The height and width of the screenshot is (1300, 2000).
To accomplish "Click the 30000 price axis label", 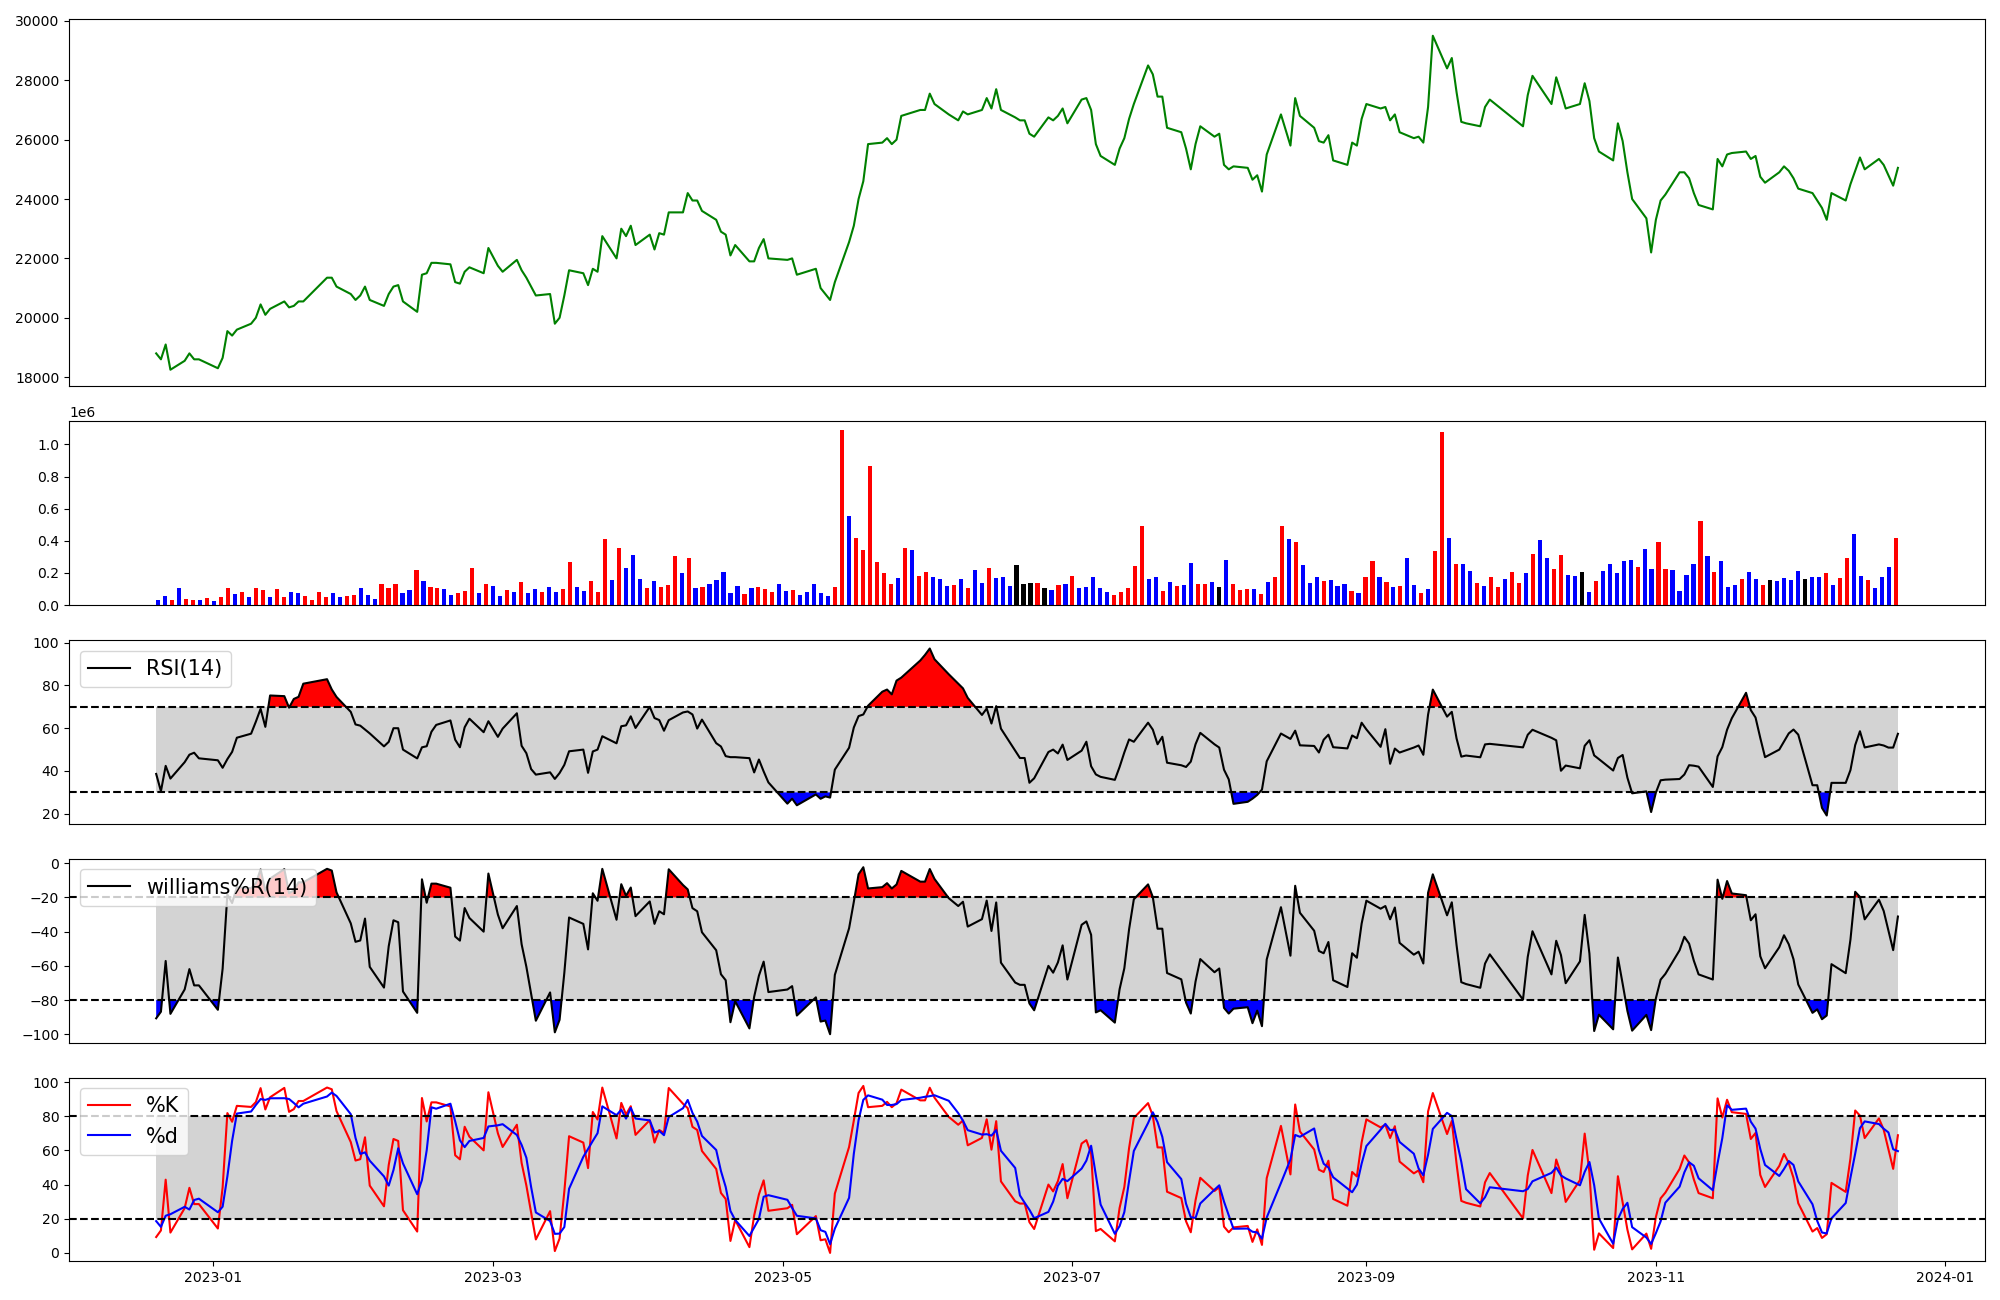I will pyautogui.click(x=36, y=21).
